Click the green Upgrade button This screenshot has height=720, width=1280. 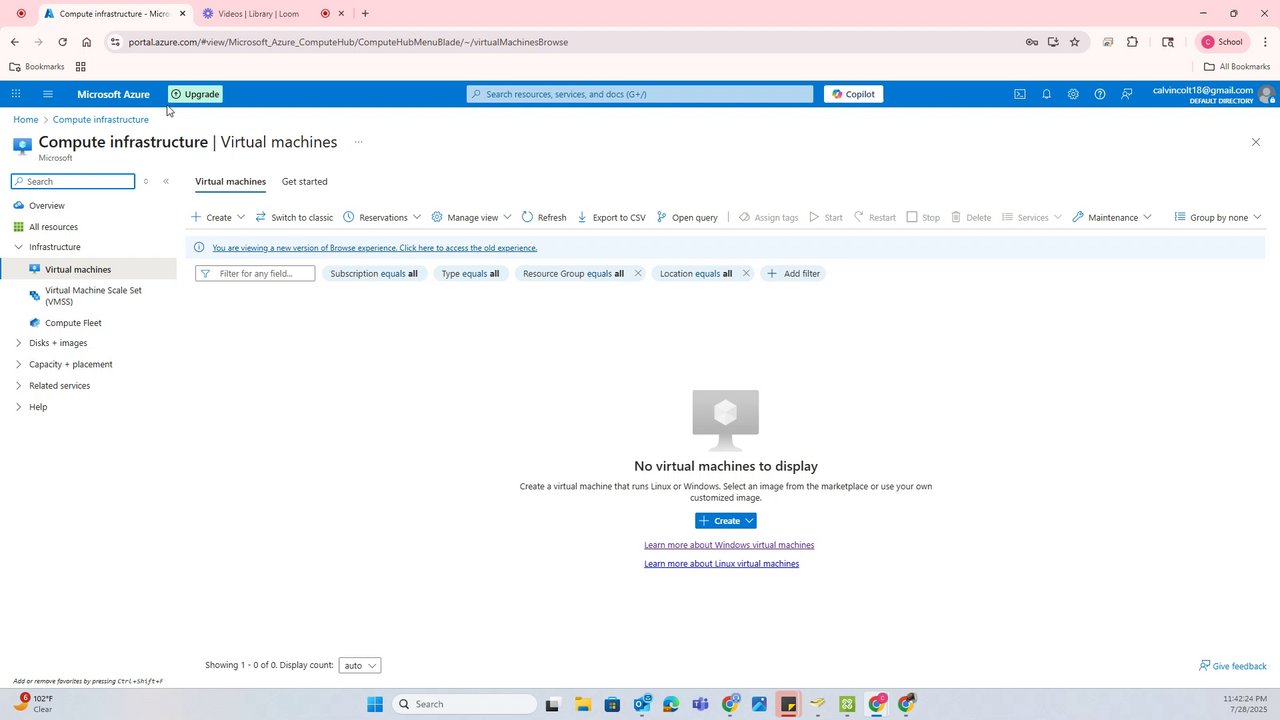point(195,94)
